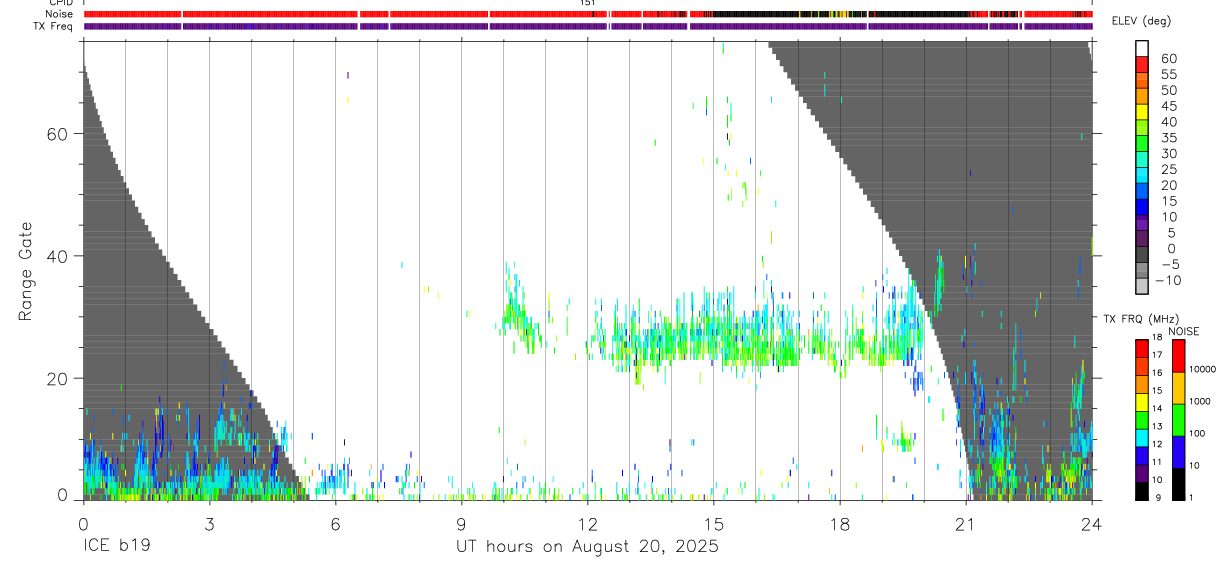This screenshot has width=1228, height=567.
Task: Click the elevation colorbar label 25
Action: [1168, 170]
